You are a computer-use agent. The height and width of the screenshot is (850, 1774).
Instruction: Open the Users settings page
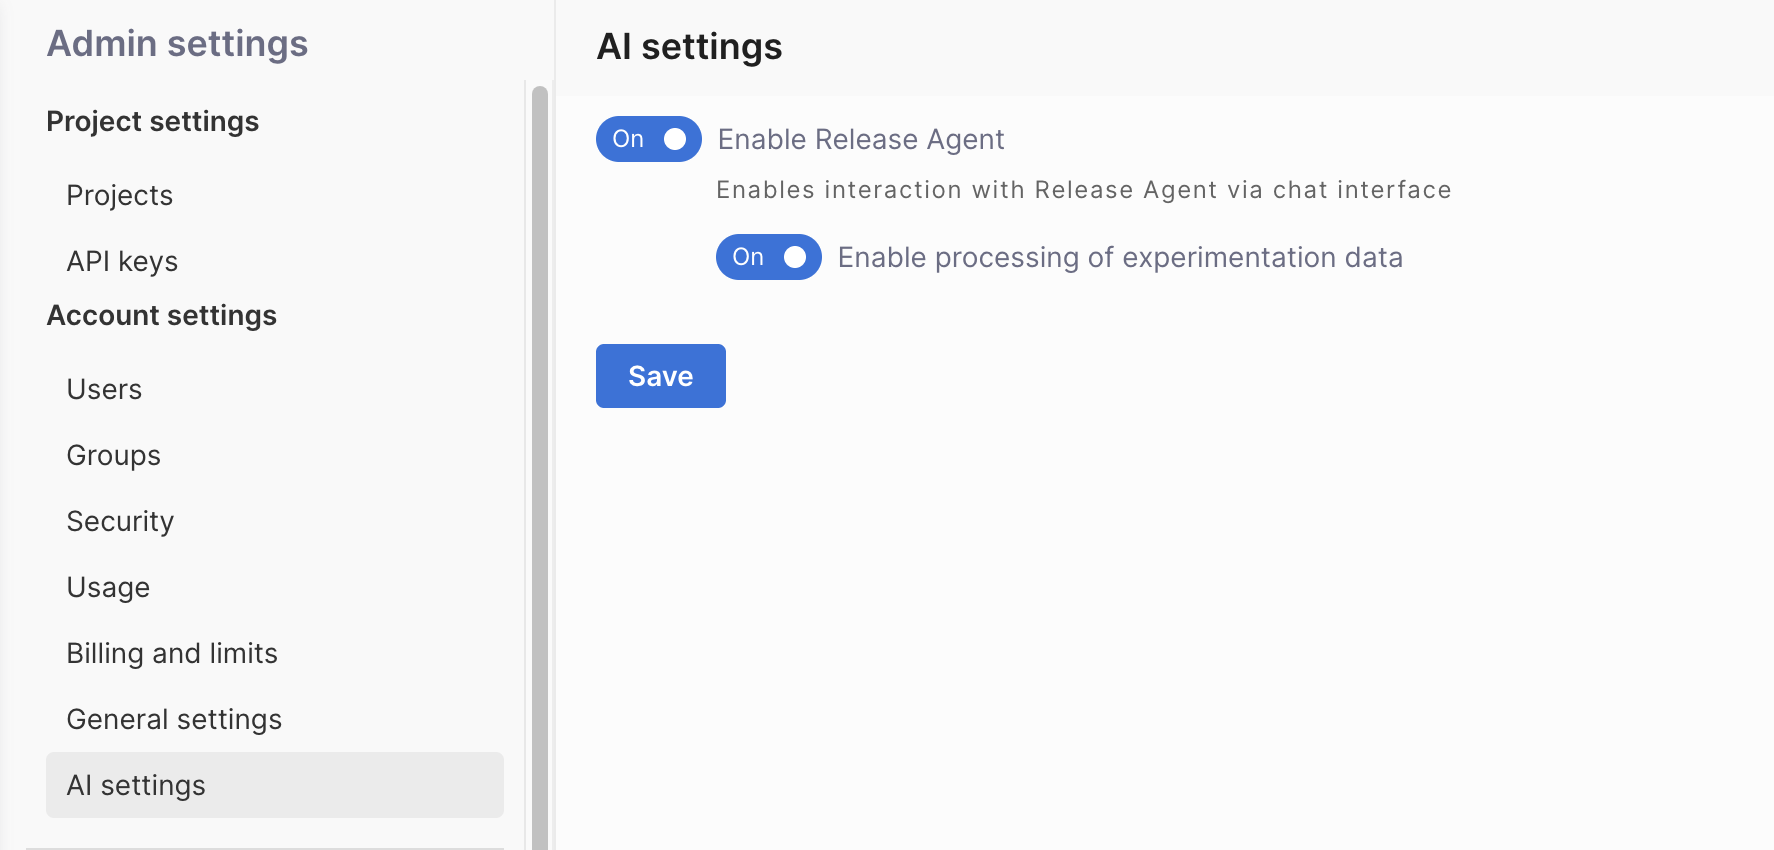104,389
